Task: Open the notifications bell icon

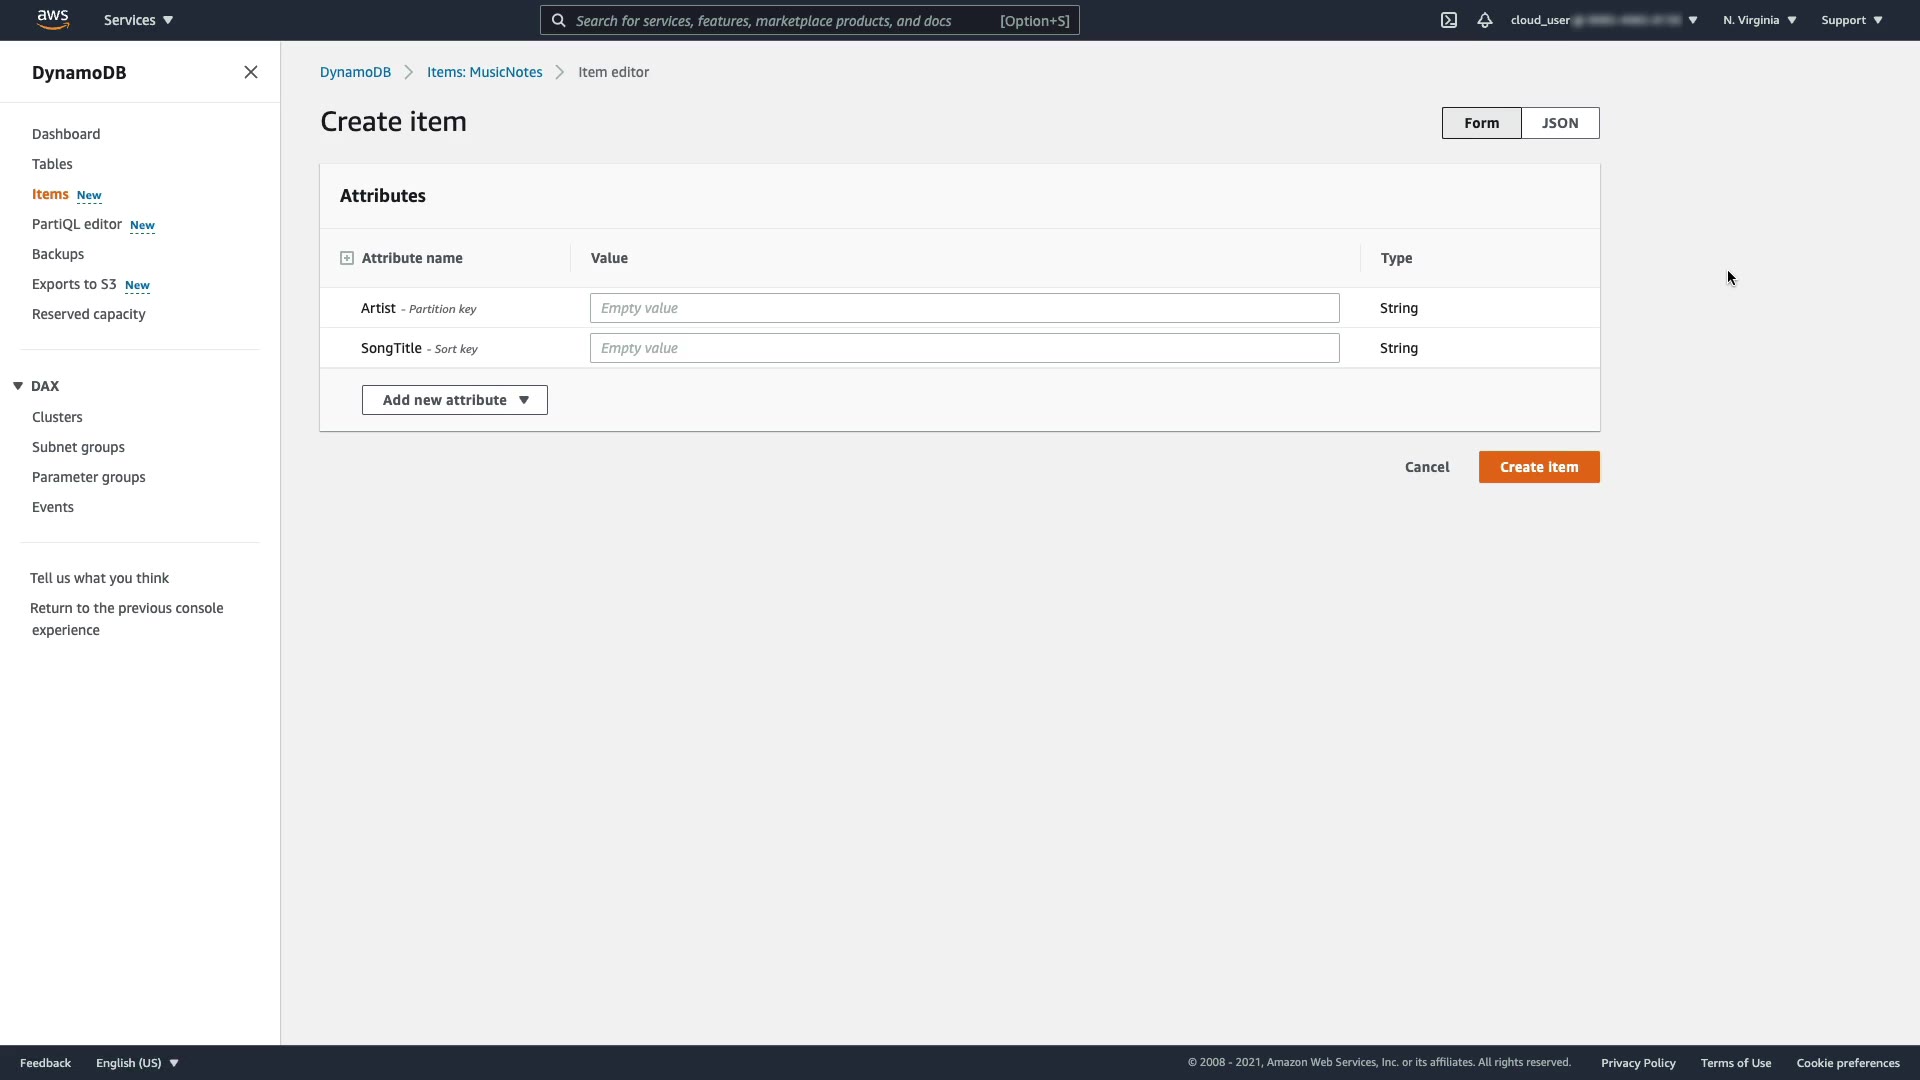Action: (x=1485, y=20)
